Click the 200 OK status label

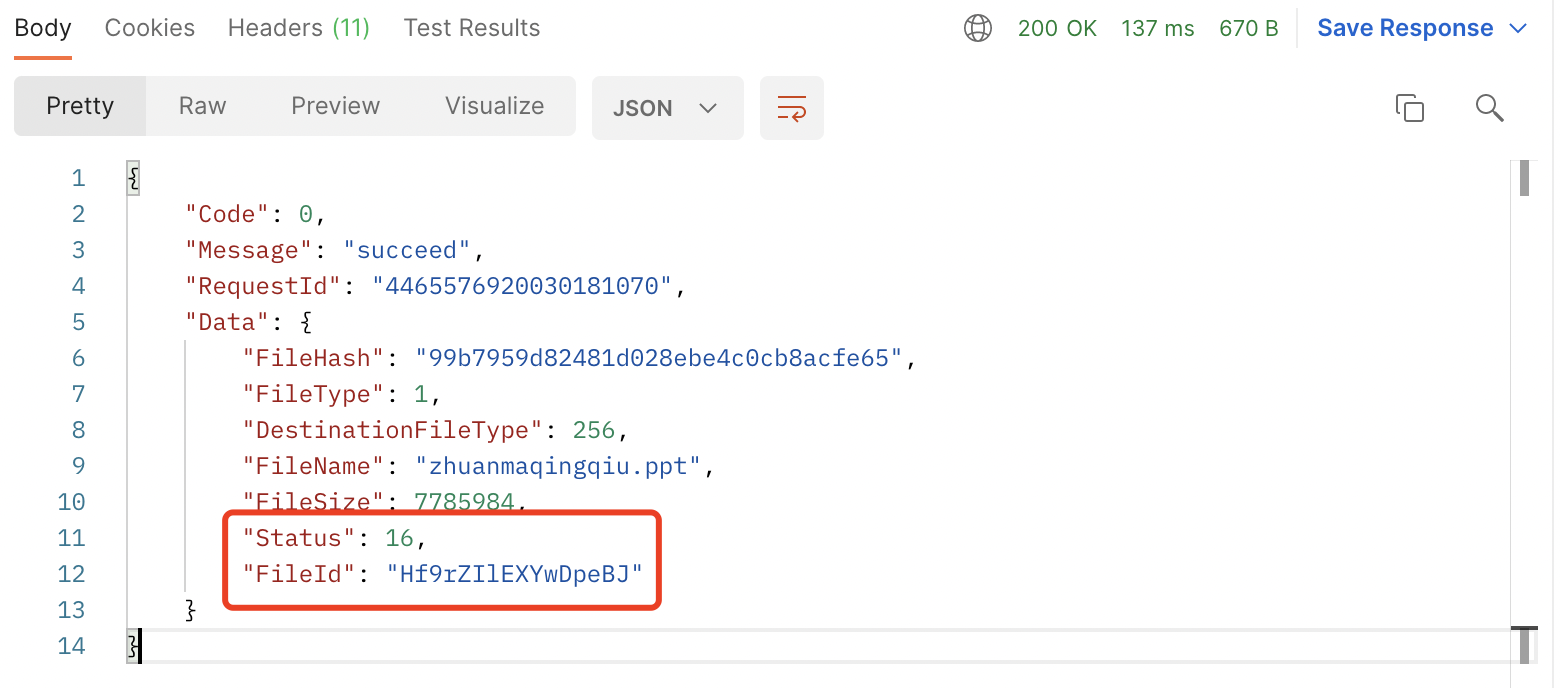pyautogui.click(x=1057, y=29)
